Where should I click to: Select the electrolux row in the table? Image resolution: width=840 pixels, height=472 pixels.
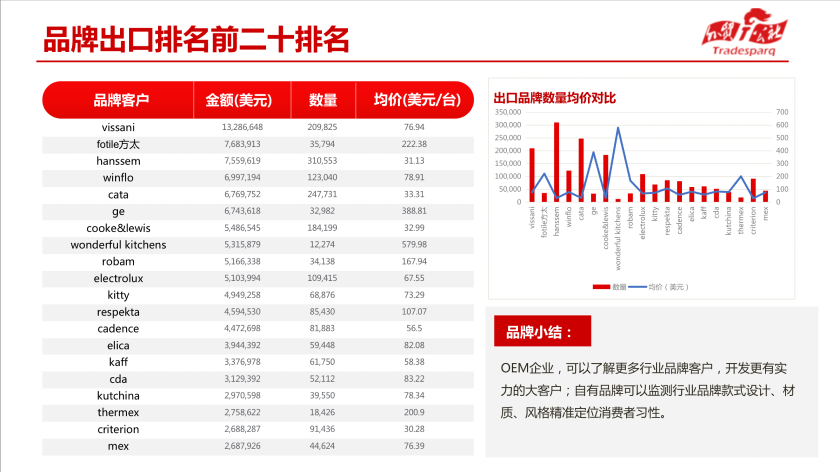[x=118, y=278]
